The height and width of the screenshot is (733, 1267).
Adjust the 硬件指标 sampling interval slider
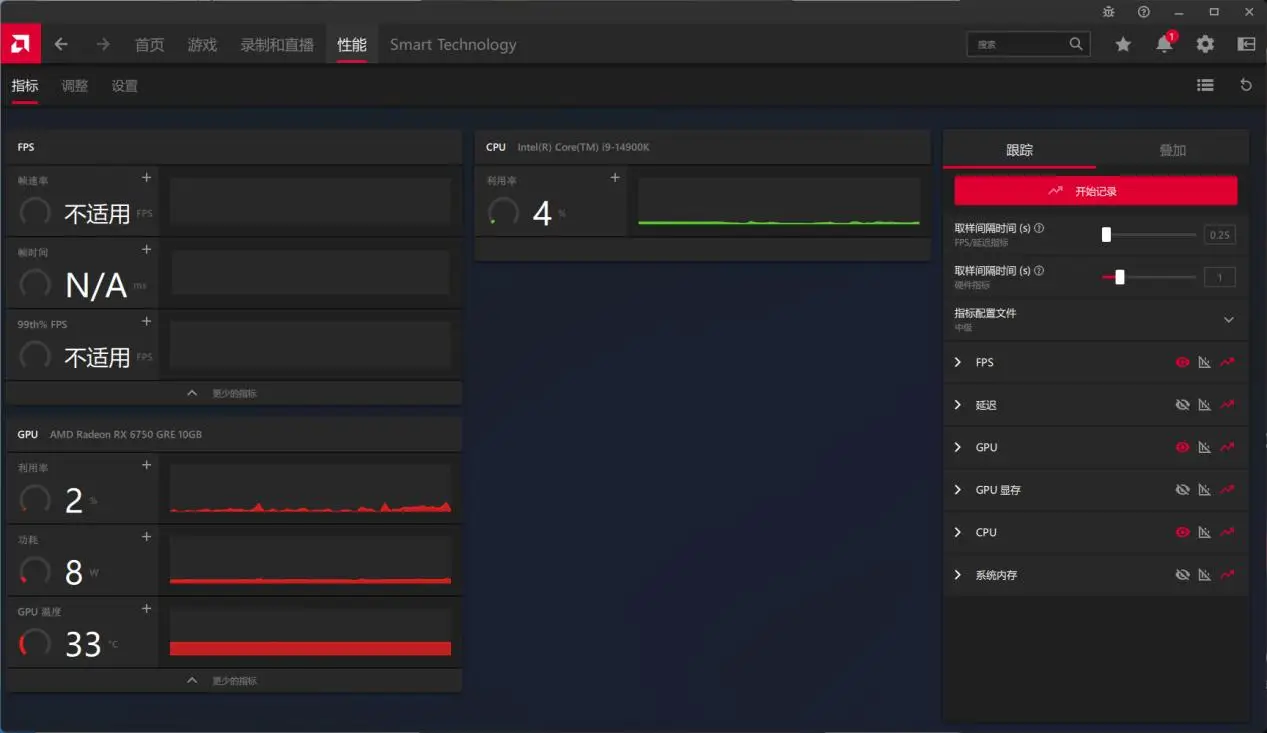pos(1120,277)
